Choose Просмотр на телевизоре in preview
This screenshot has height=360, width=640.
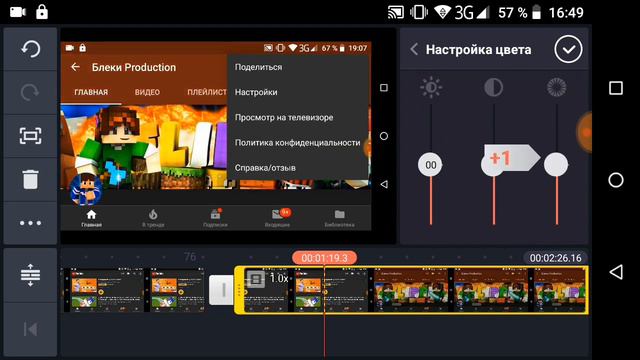coord(284,118)
